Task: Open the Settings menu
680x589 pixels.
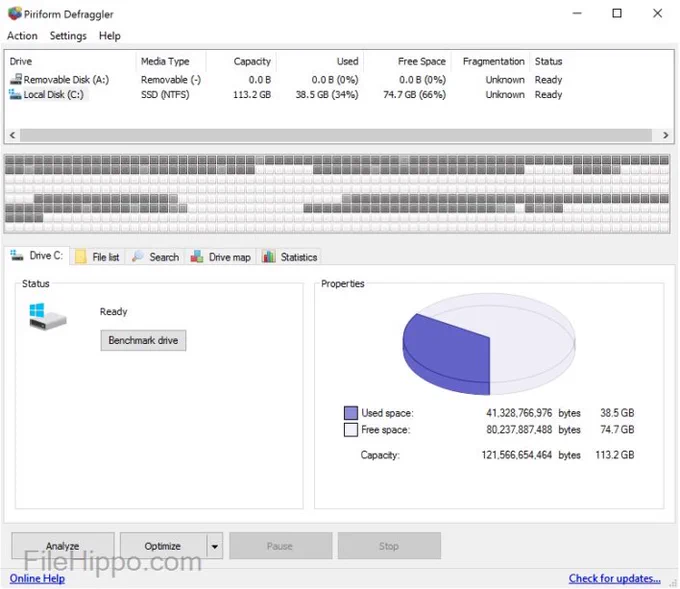Action: pos(68,36)
